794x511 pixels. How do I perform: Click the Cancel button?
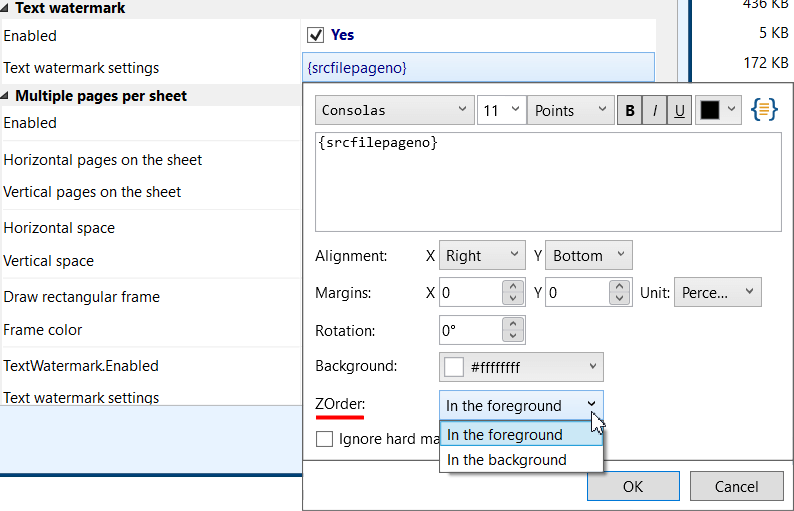click(x=736, y=487)
